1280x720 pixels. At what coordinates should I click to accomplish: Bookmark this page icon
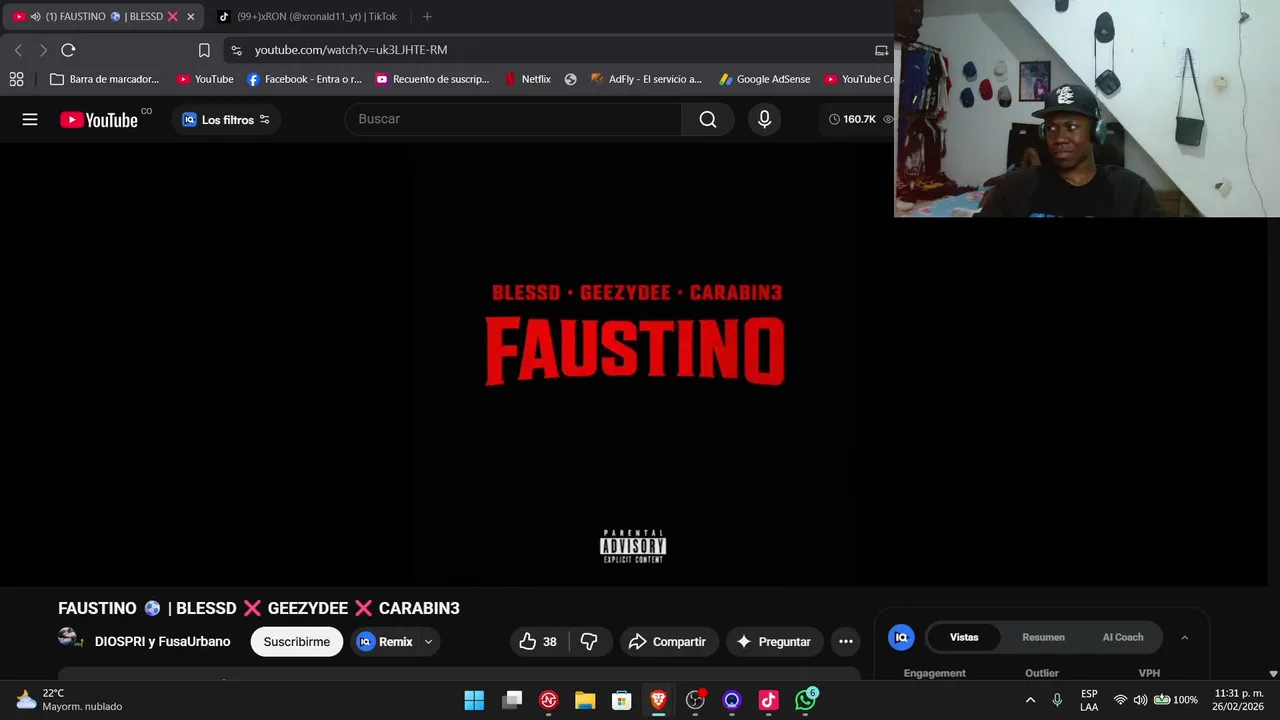pos(204,50)
